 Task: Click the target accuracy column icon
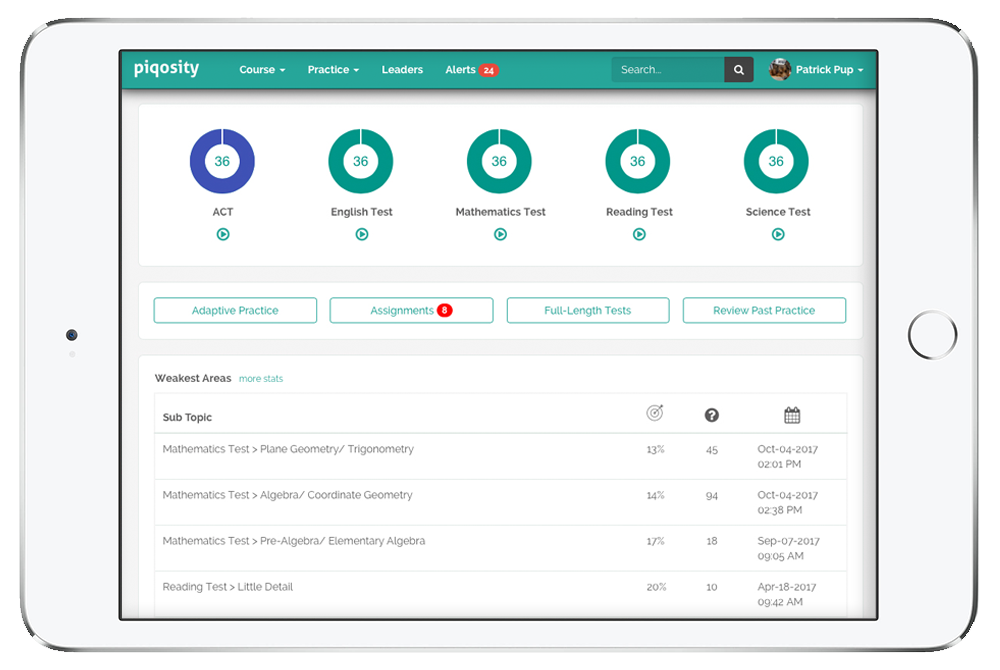pos(655,414)
